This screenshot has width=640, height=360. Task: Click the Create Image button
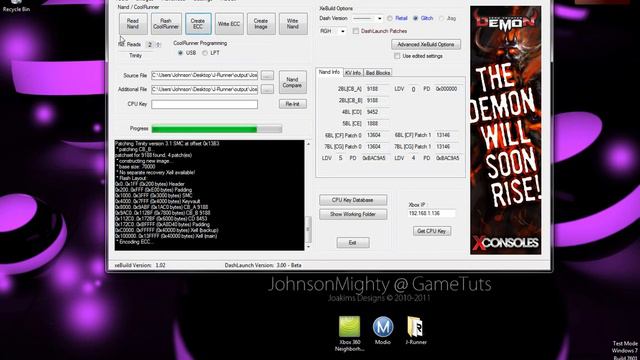point(261,24)
